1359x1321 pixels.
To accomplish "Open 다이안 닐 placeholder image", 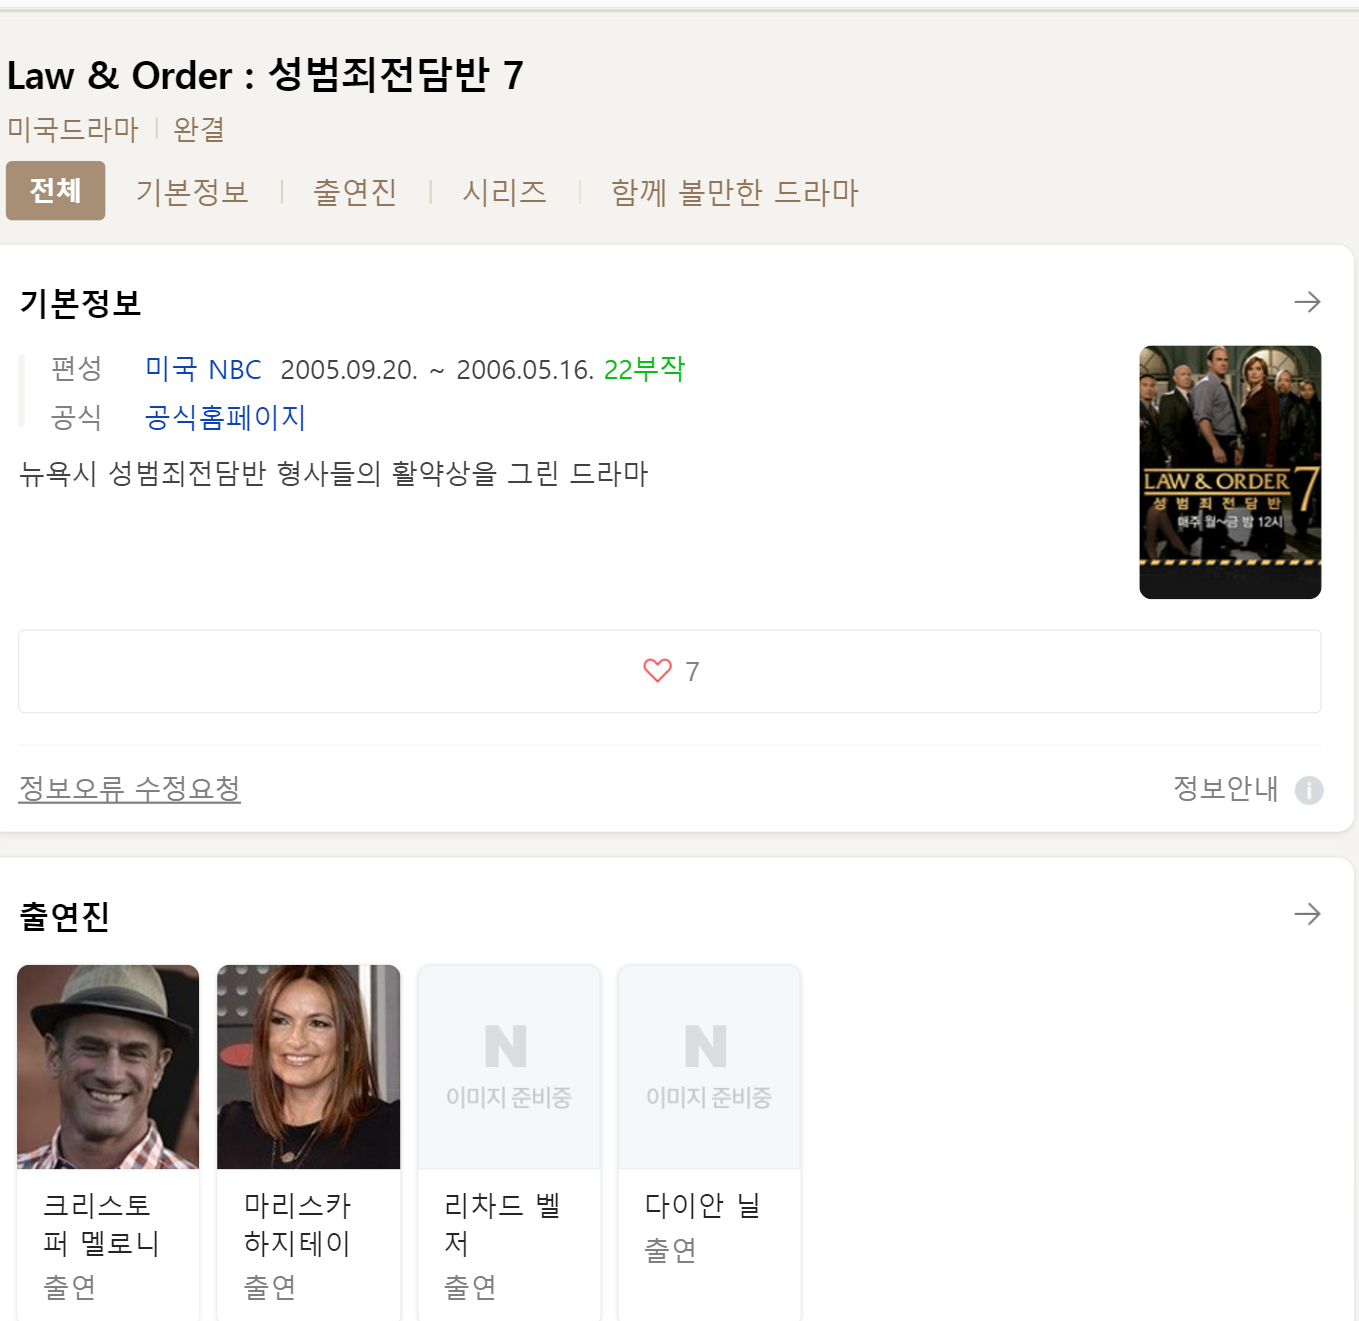I will (709, 1066).
